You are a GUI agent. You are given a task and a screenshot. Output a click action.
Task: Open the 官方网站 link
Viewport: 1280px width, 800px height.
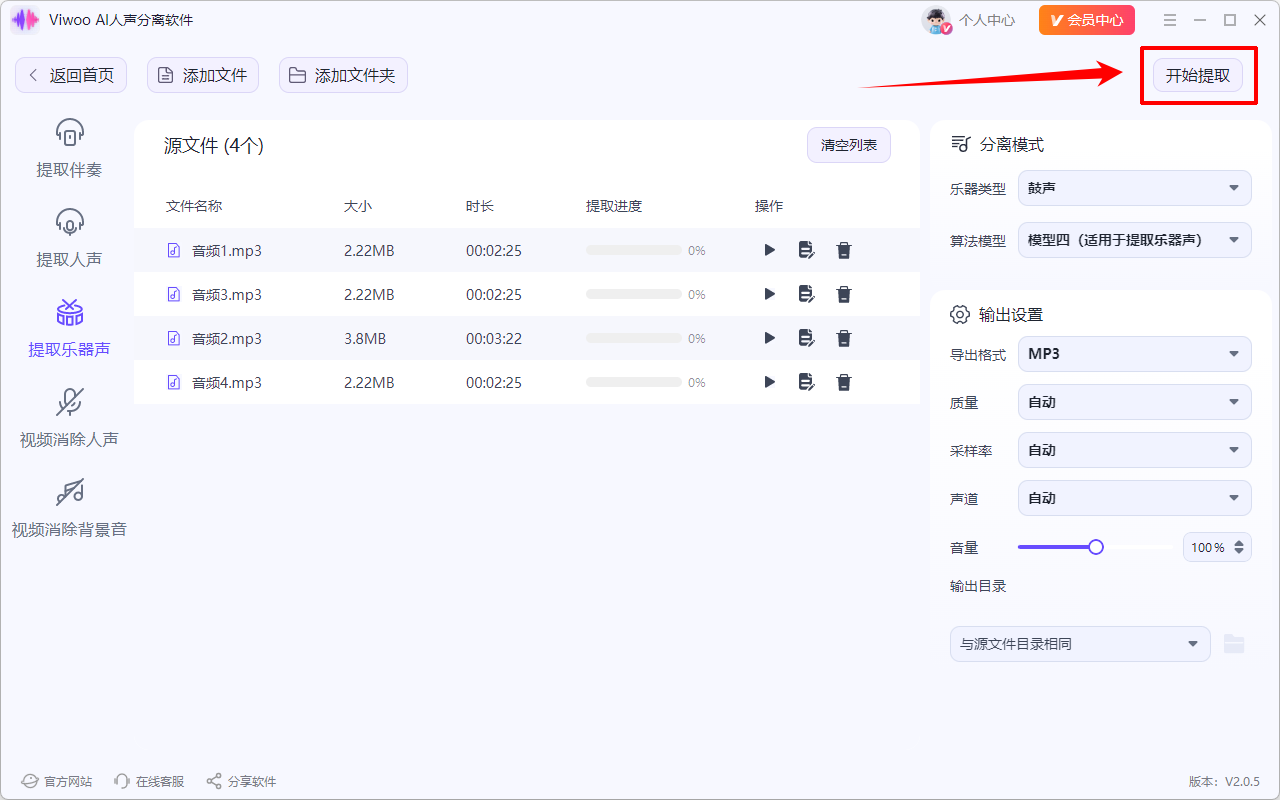(x=57, y=781)
